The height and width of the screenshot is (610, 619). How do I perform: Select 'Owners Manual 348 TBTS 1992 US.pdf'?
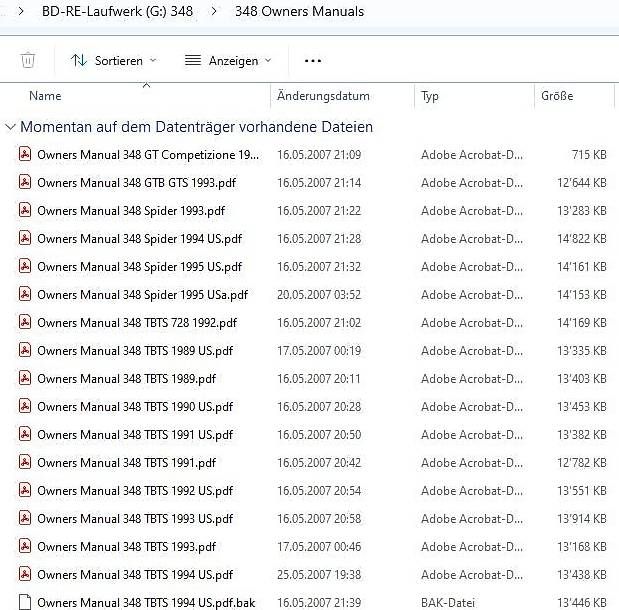click(135, 491)
